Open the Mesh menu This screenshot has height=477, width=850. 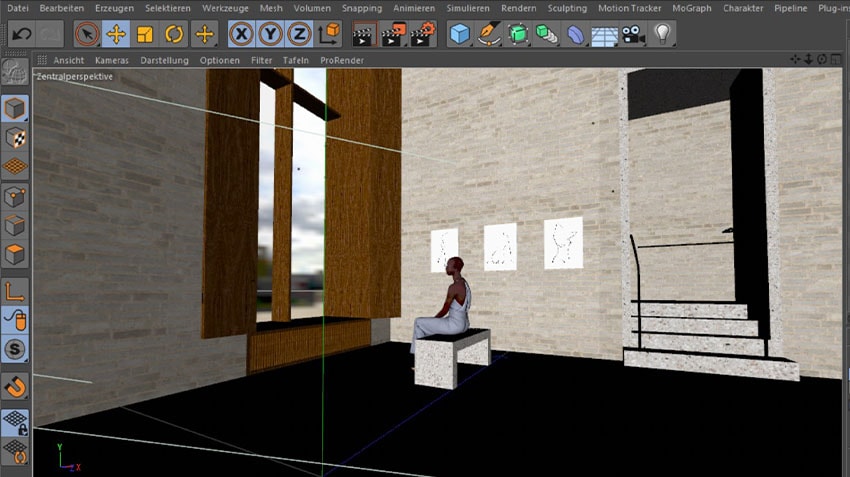[271, 8]
